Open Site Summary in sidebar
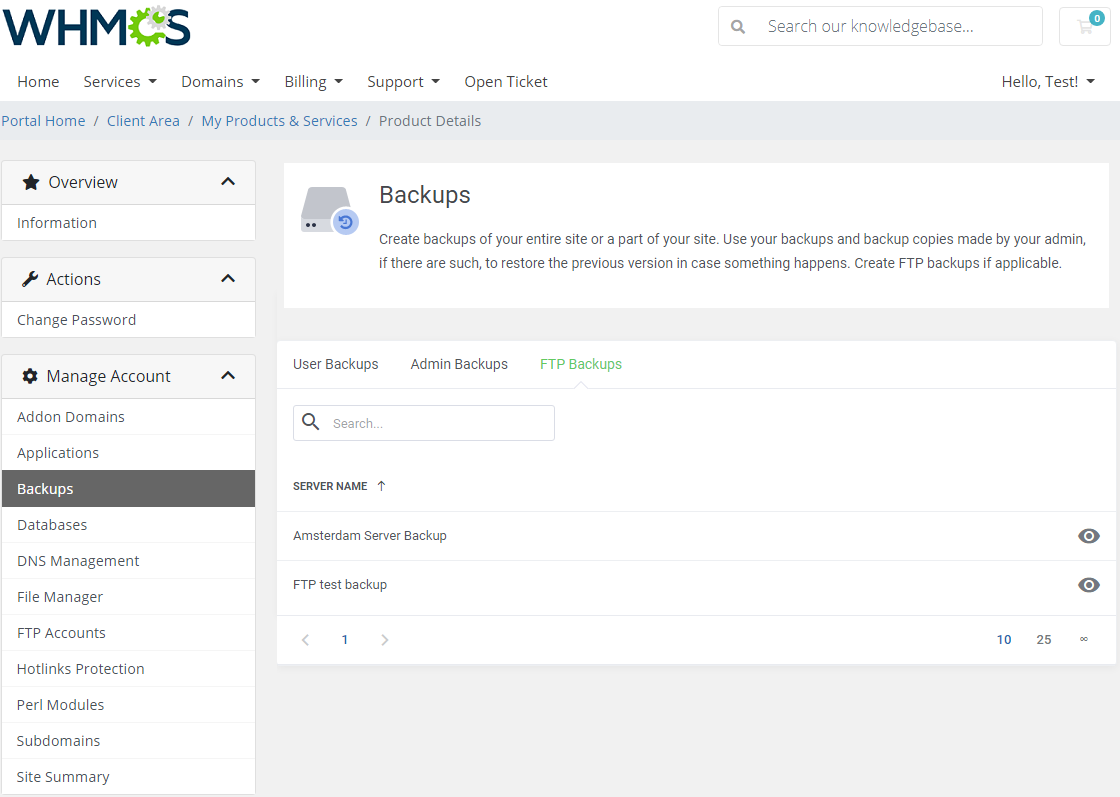 pos(129,776)
